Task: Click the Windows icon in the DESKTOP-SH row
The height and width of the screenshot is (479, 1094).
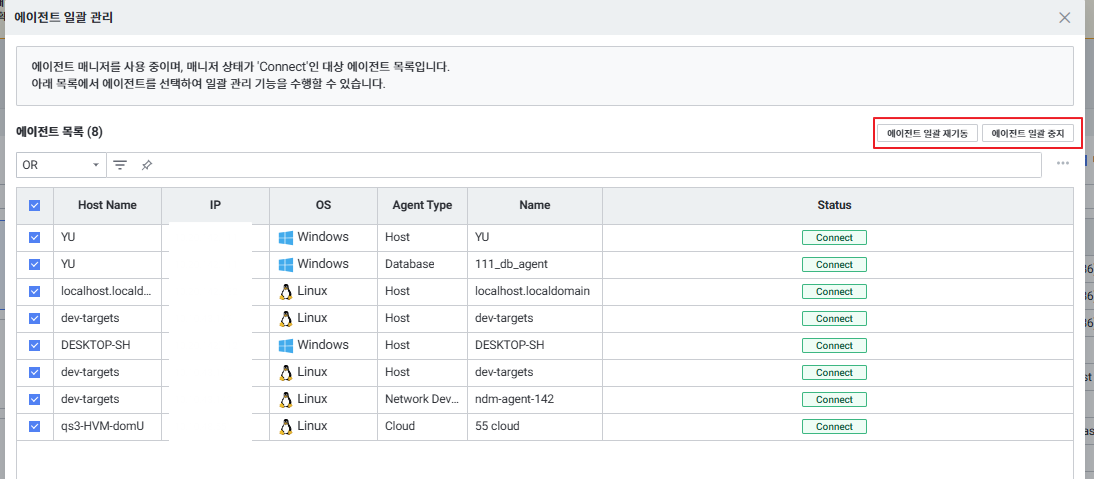Action: [286, 345]
